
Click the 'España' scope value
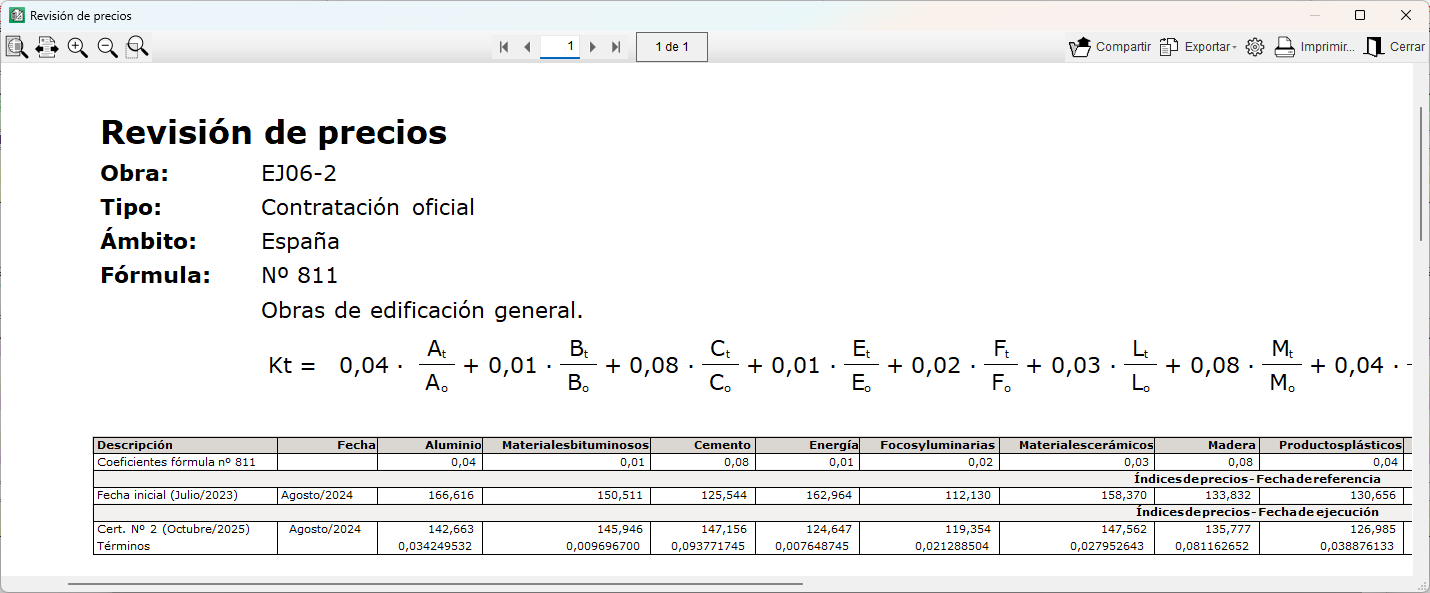coord(300,241)
